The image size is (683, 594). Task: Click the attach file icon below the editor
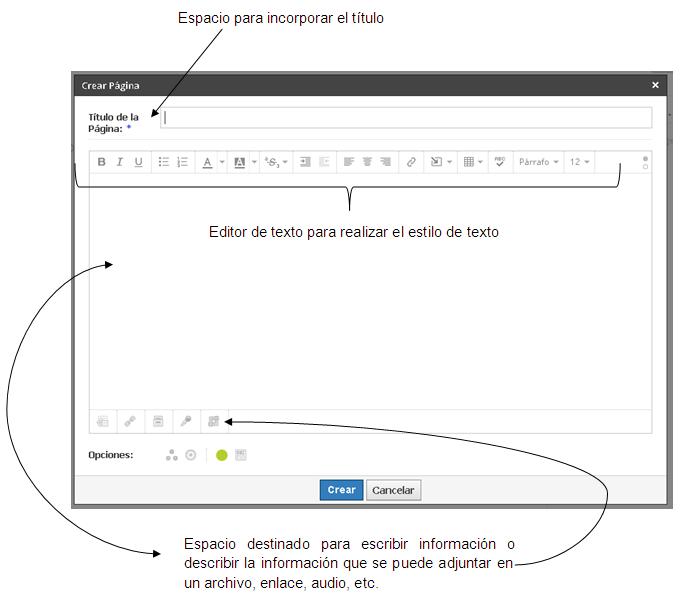pyautogui.click(x=103, y=421)
